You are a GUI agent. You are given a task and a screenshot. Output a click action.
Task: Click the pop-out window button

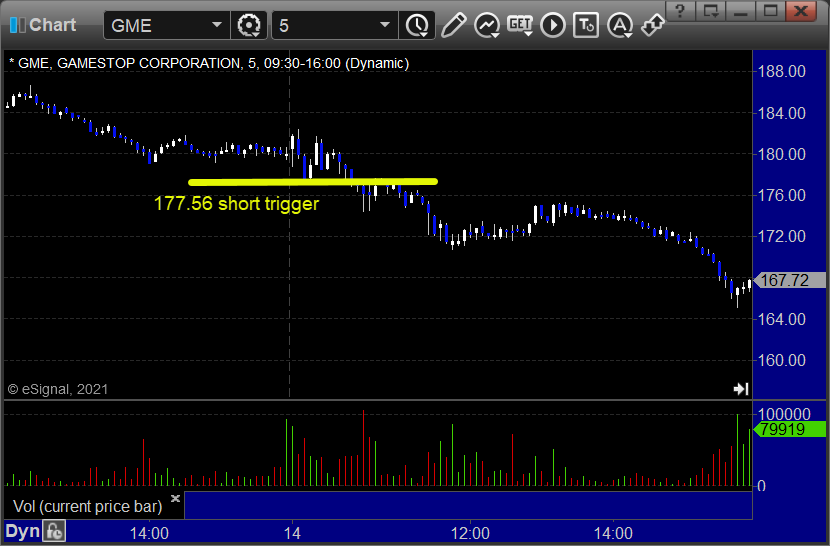pyautogui.click(x=710, y=11)
